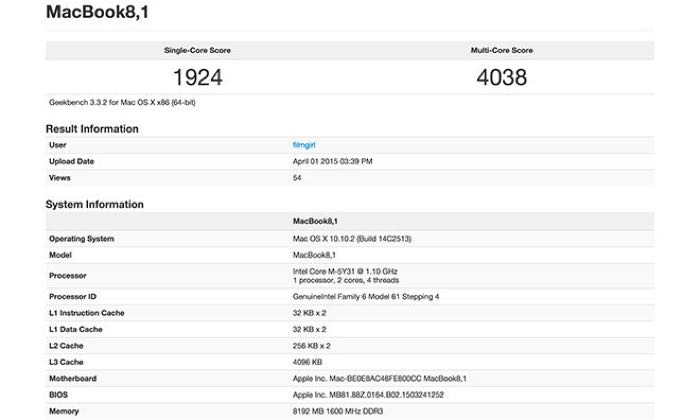Click the MacBook8,1 system table column header

(x=313, y=221)
